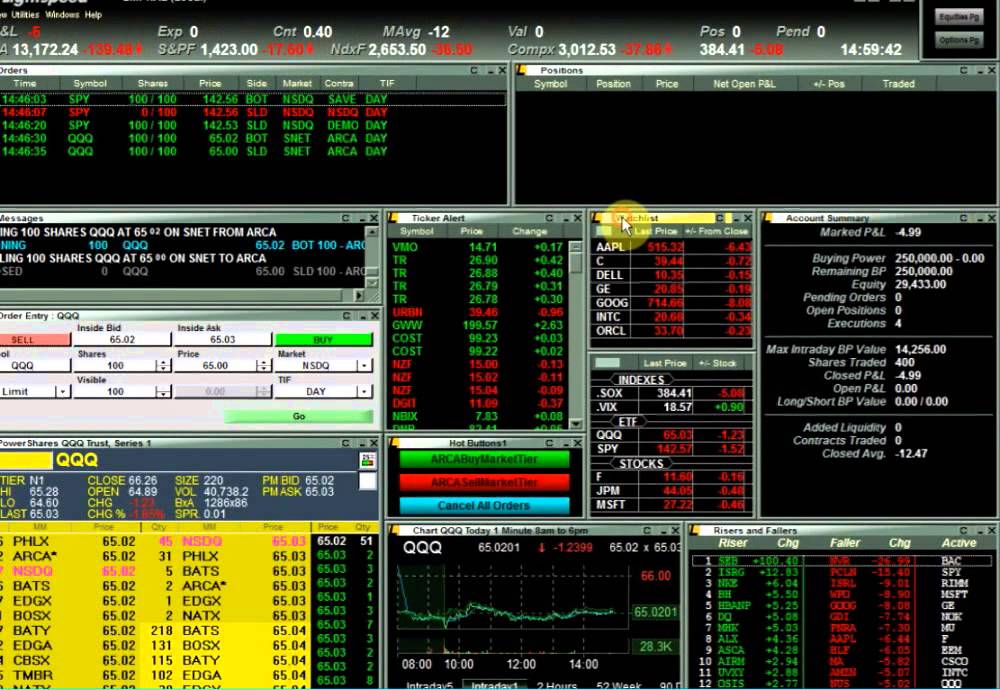Click the ARCABuyMarketTier hot button
Viewport: 1000px width, 690px height.
[x=484, y=459]
